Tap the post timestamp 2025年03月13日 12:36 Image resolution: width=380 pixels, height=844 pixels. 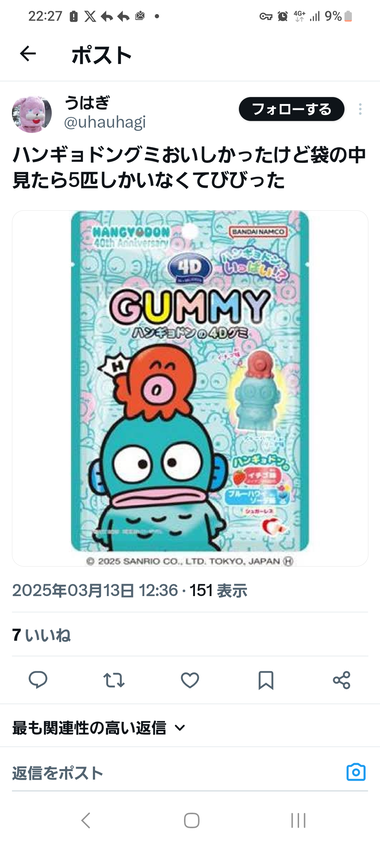(x=95, y=590)
